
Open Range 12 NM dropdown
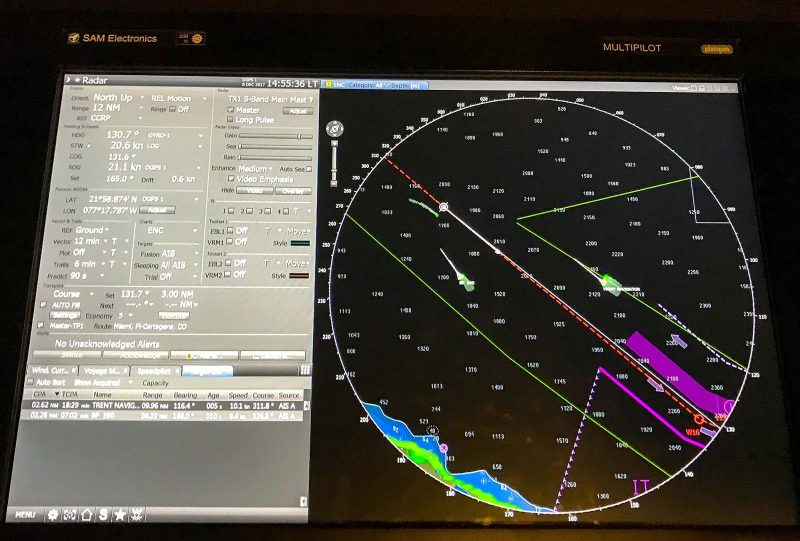[117, 108]
